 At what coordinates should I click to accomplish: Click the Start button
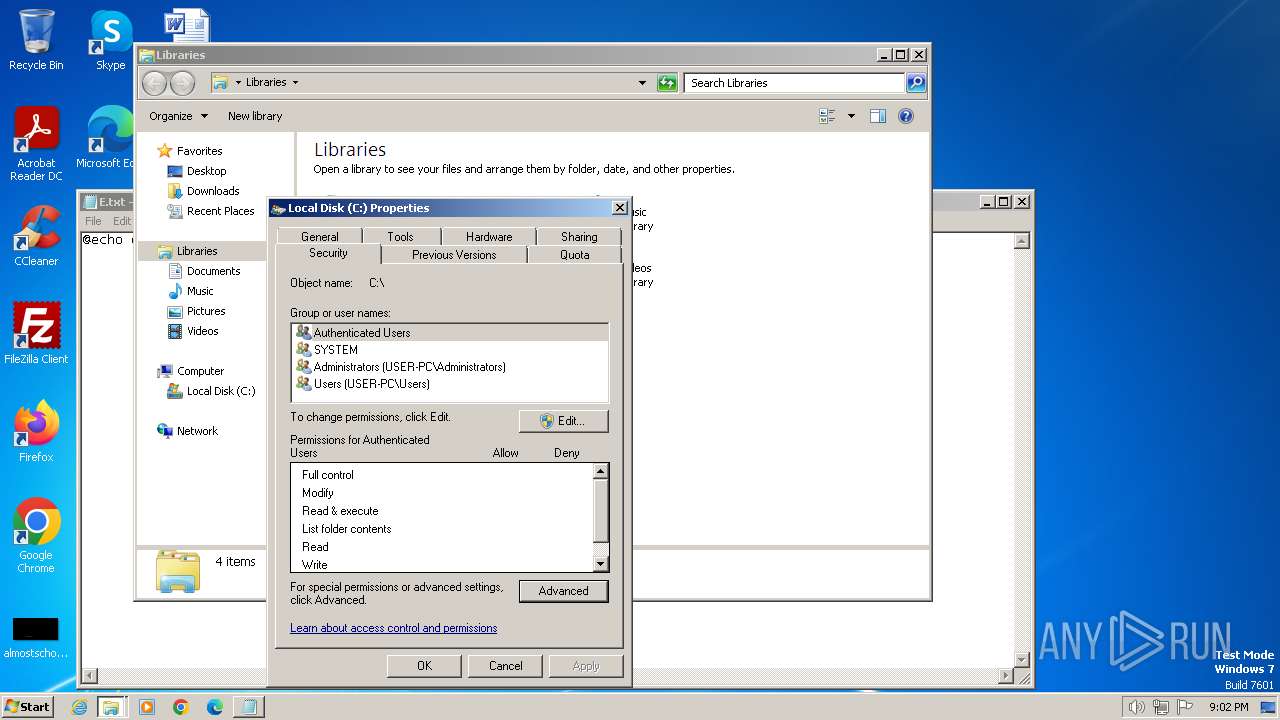point(27,706)
